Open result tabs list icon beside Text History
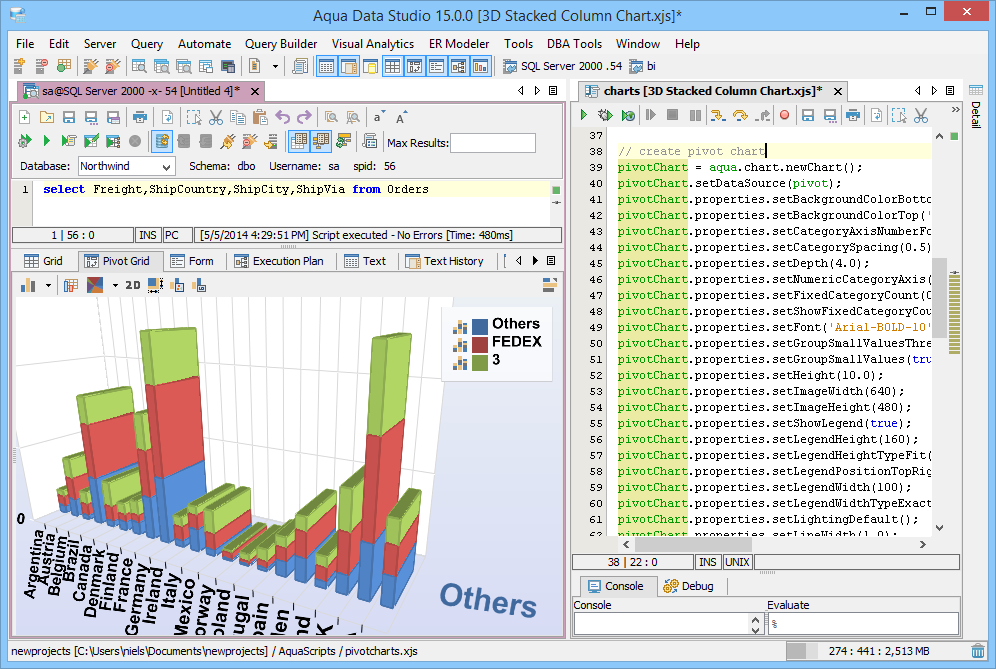The height and width of the screenshot is (669, 996). pos(551,260)
